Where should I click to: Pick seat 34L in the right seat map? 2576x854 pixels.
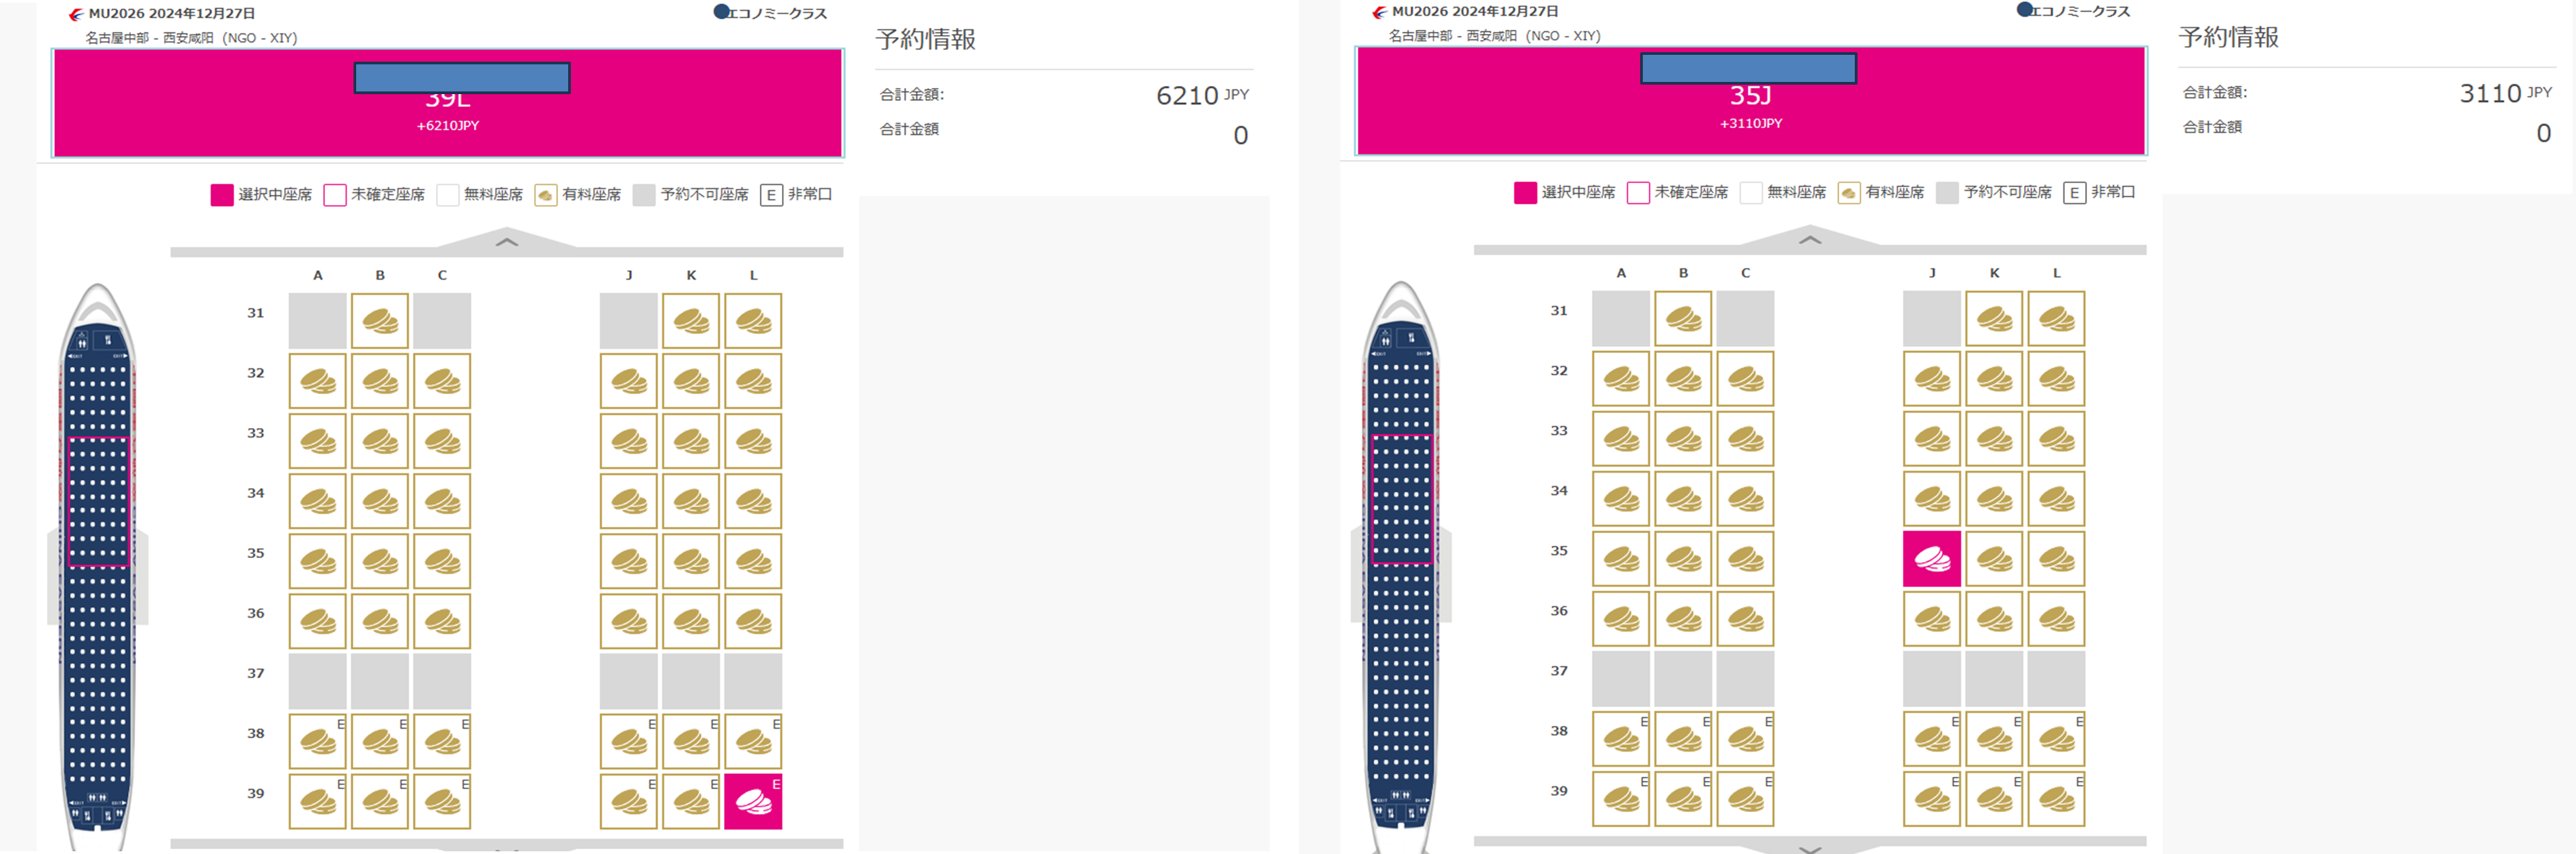2056,499
